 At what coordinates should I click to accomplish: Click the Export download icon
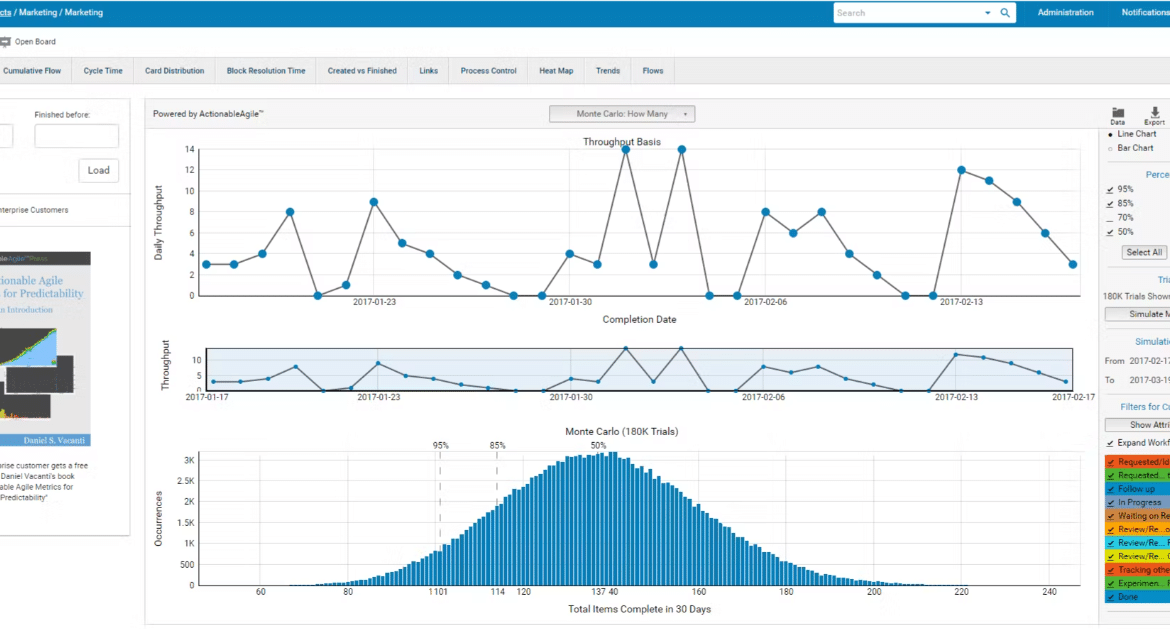coord(1154,113)
